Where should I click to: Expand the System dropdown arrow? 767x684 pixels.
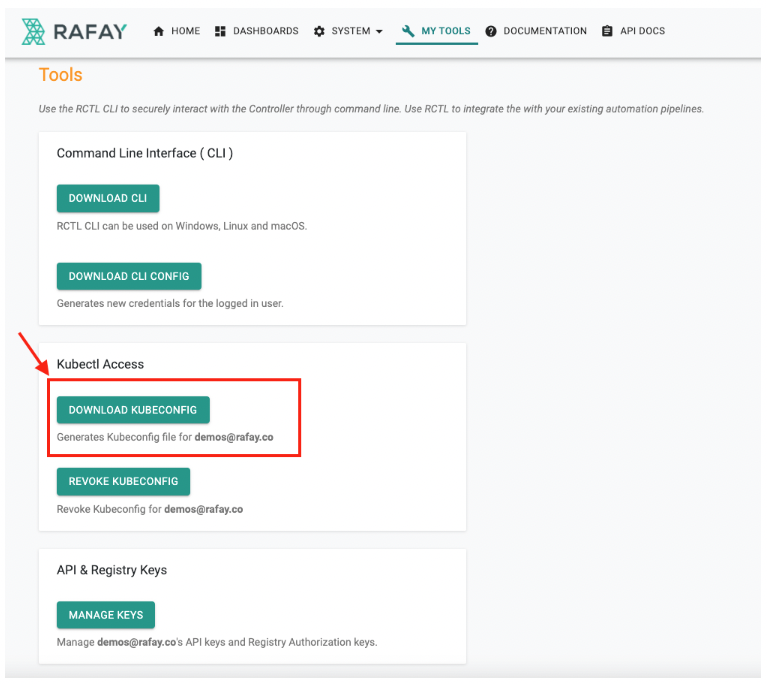coord(379,32)
